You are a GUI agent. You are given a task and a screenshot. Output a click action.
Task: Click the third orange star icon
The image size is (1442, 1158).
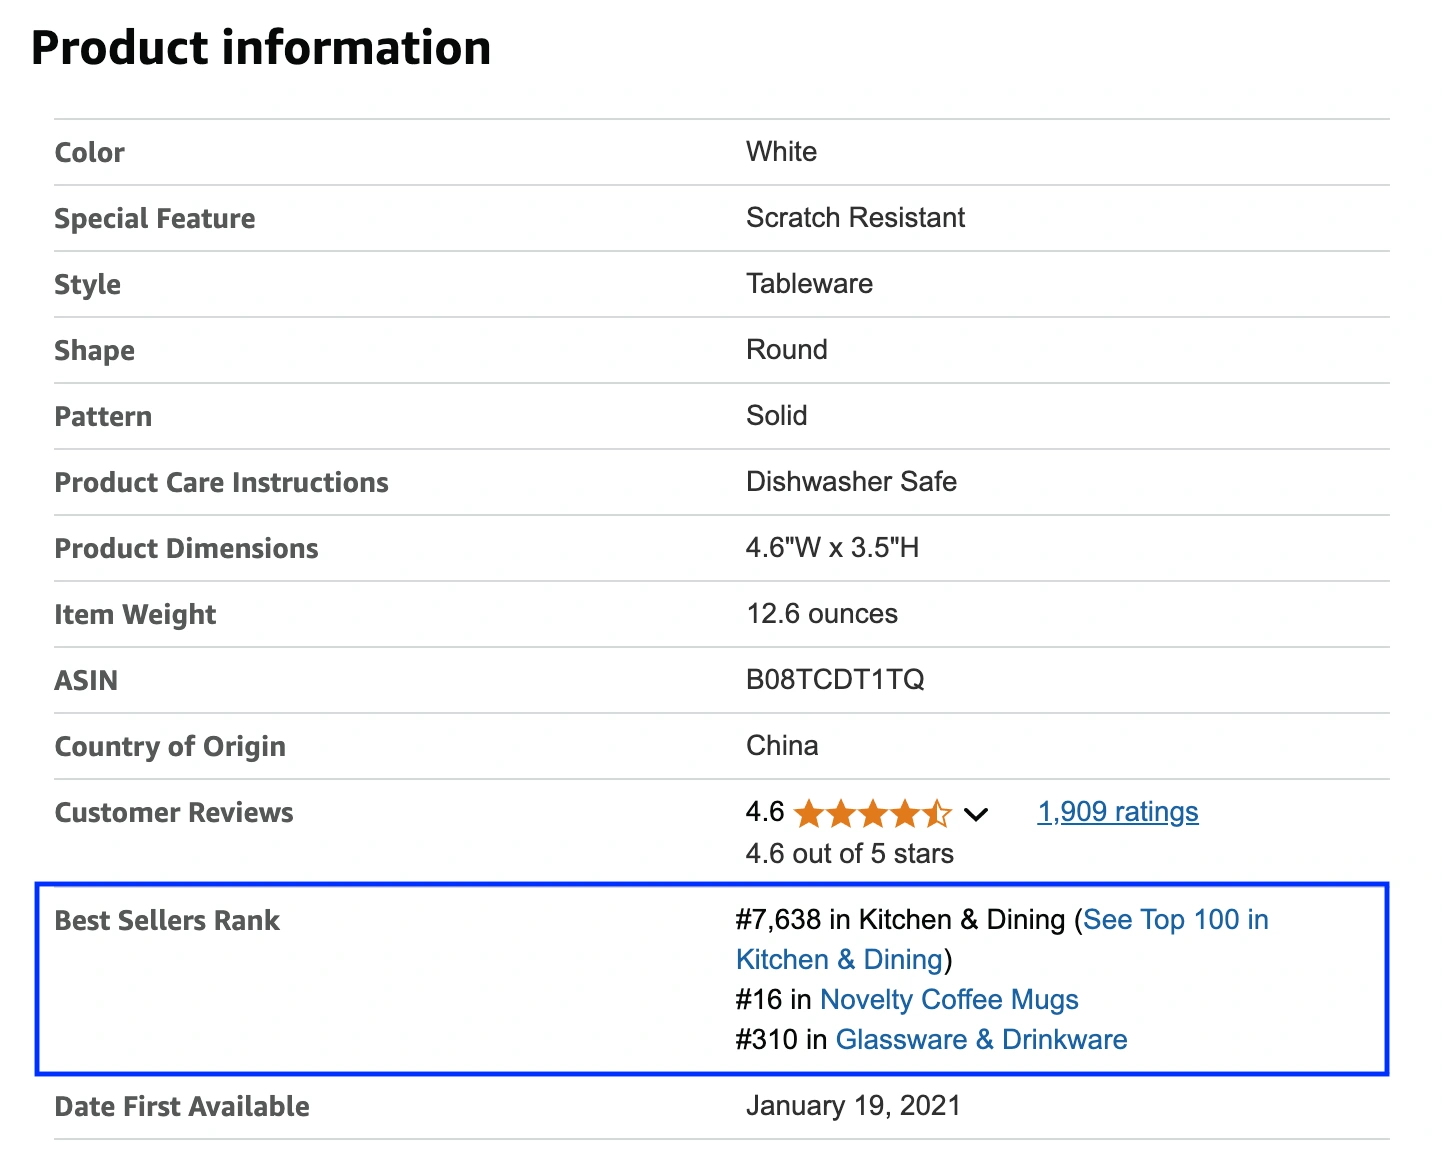pos(874,813)
